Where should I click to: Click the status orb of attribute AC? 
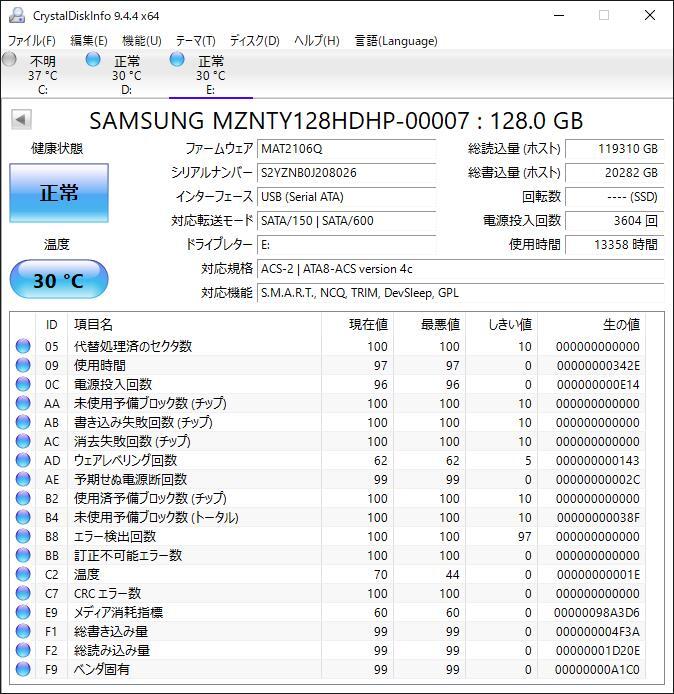click(23, 441)
